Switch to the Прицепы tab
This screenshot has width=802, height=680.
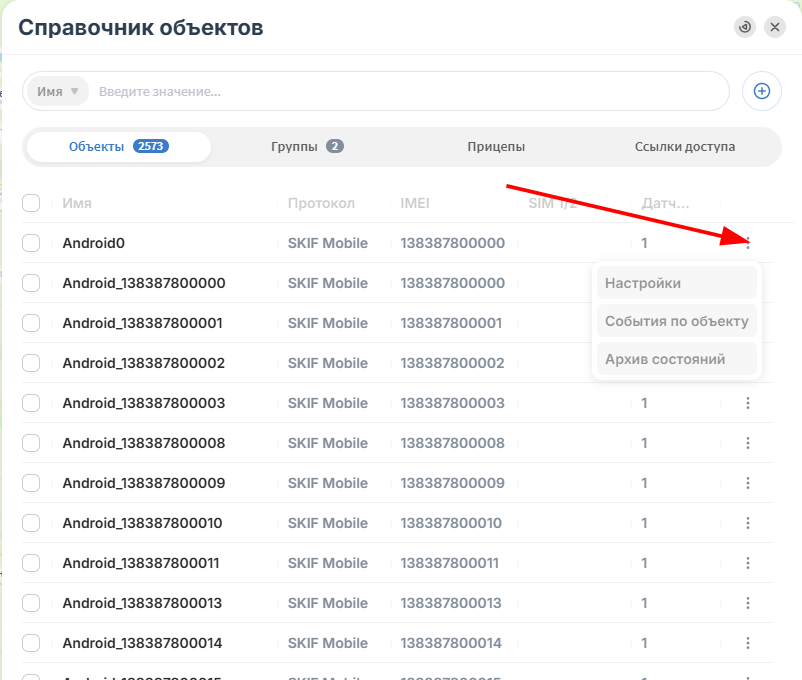pyautogui.click(x=496, y=147)
